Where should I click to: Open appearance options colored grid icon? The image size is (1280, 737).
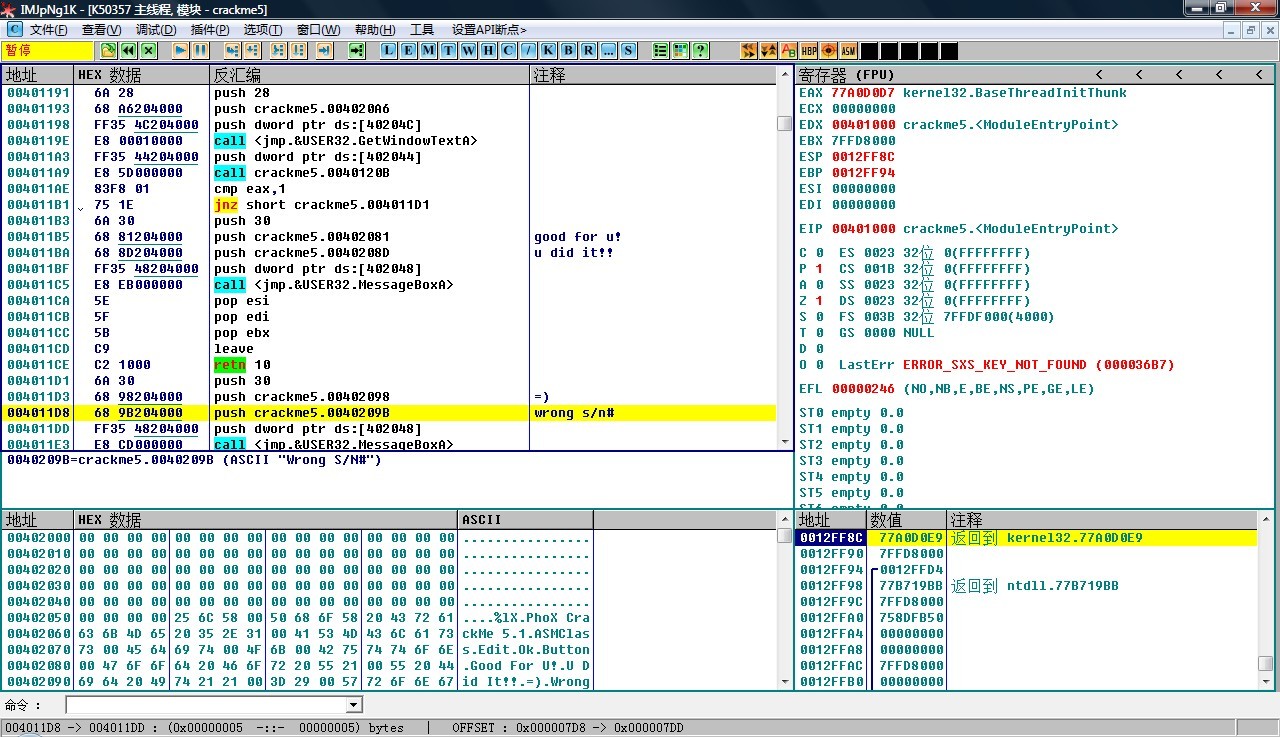[x=681, y=50]
